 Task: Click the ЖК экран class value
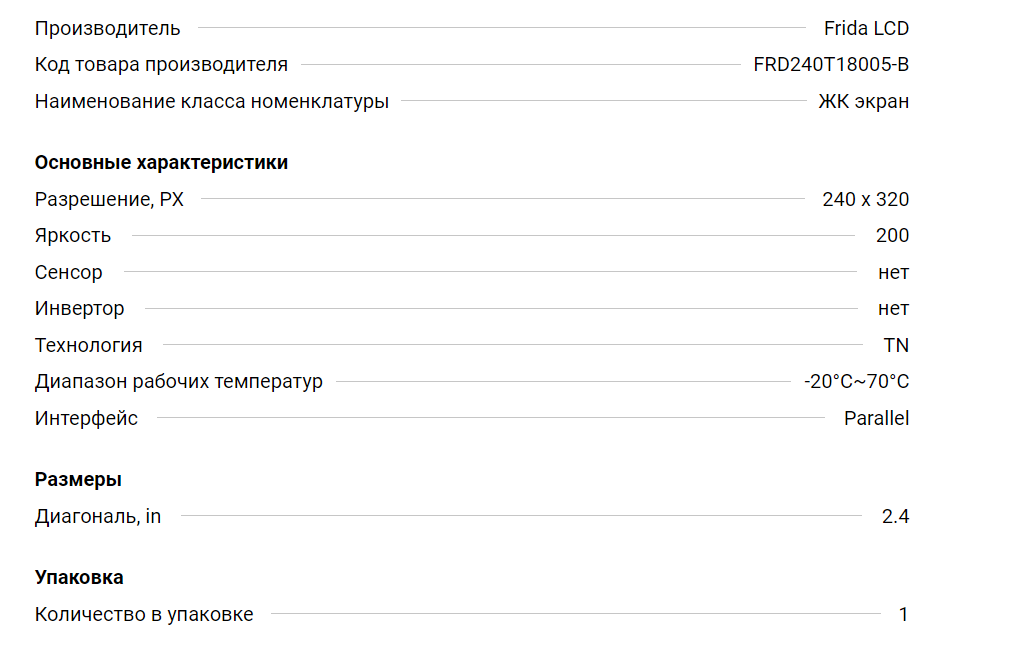(x=863, y=101)
